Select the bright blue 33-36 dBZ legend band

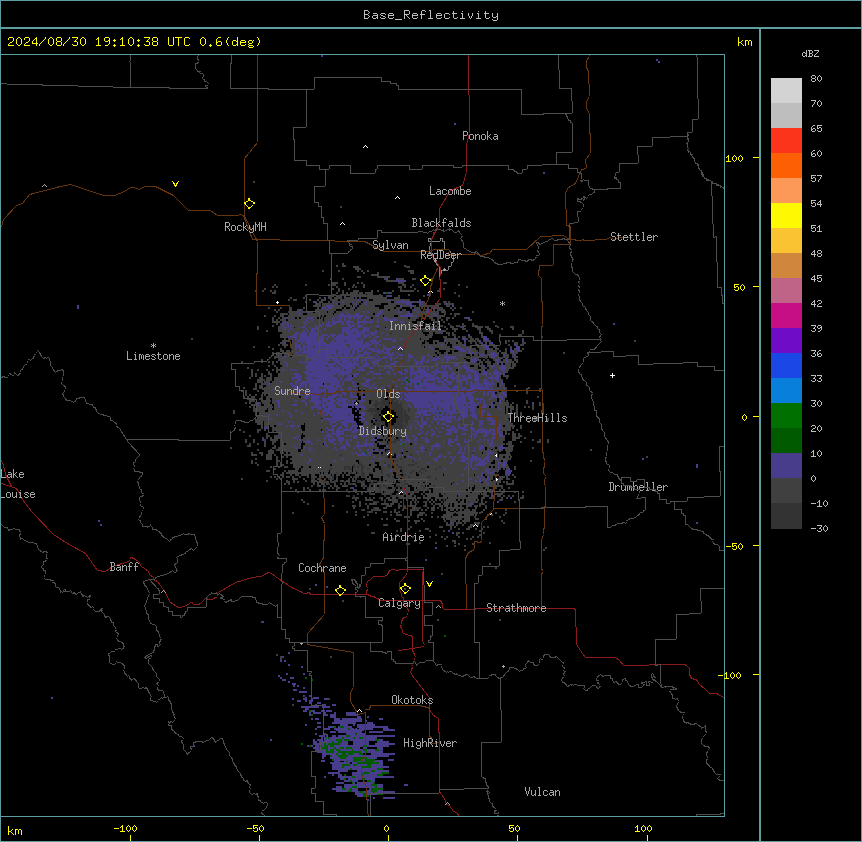(x=786, y=365)
